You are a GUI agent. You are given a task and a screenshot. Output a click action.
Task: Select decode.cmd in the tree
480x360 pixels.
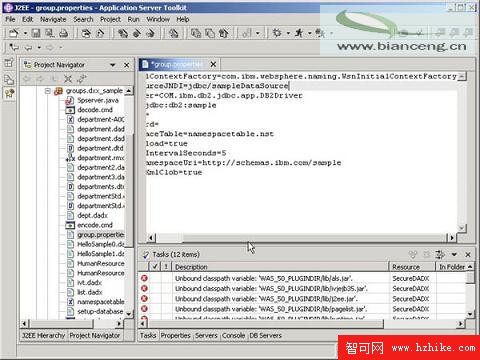point(95,110)
